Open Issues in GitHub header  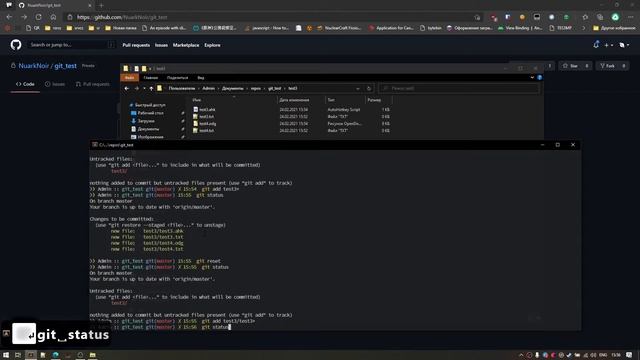[161, 45]
